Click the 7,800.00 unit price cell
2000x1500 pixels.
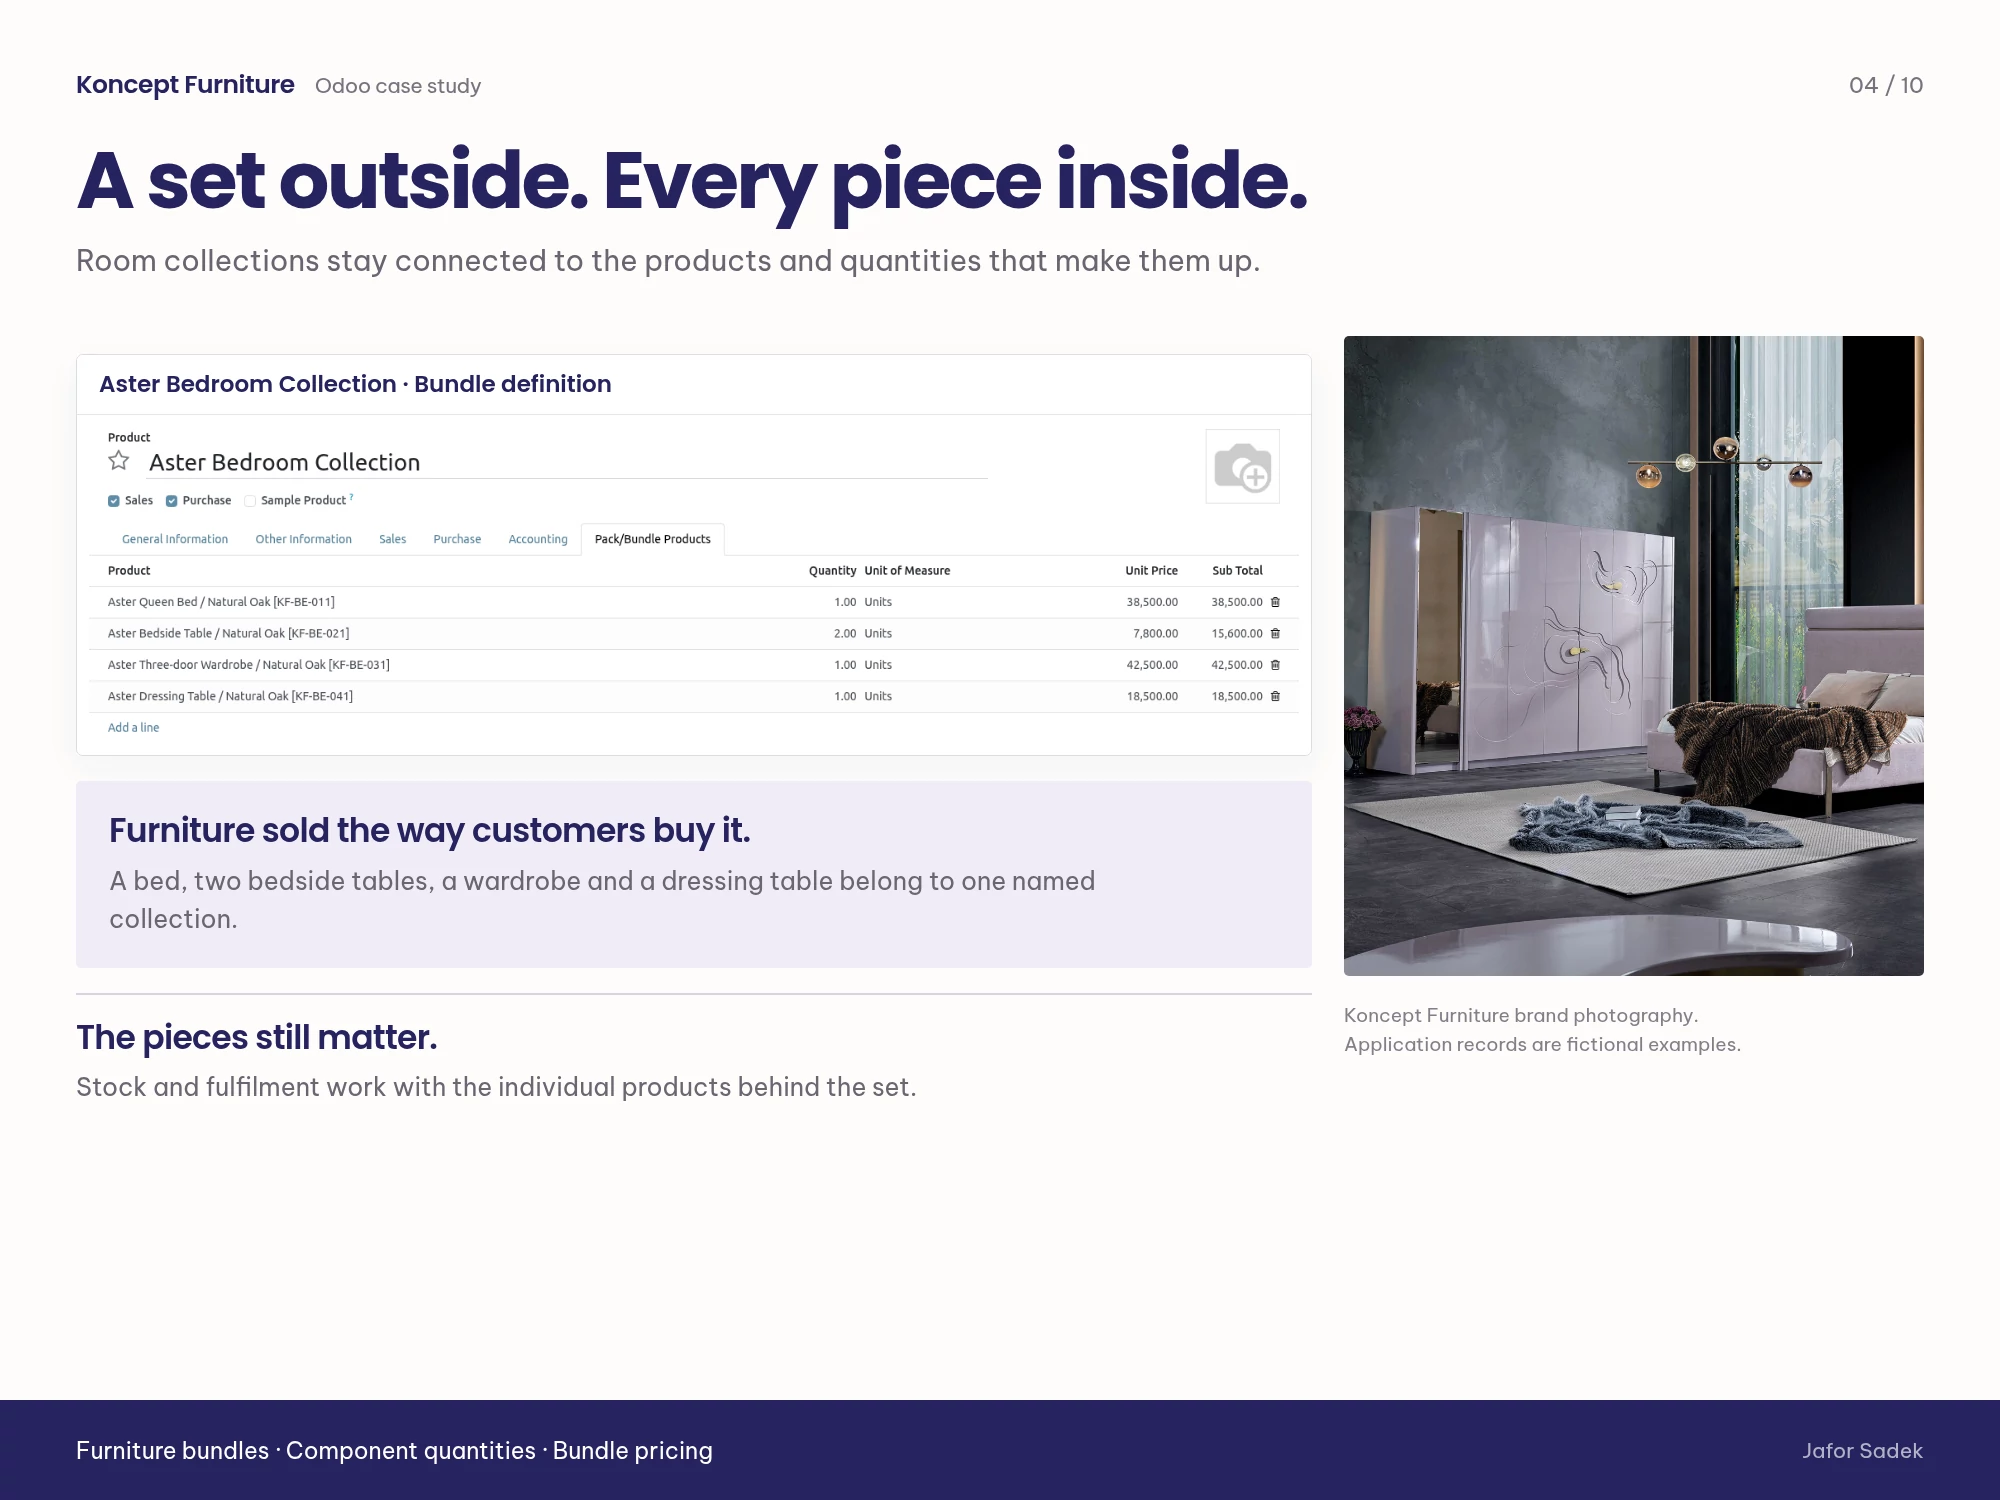click(x=1155, y=633)
